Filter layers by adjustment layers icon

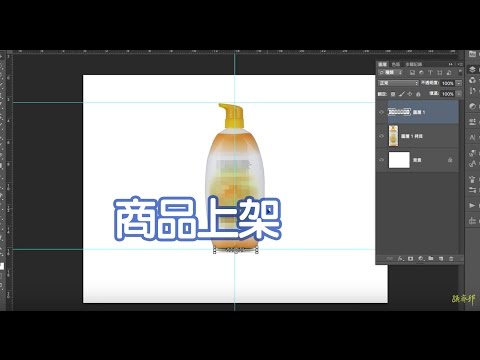421,72
